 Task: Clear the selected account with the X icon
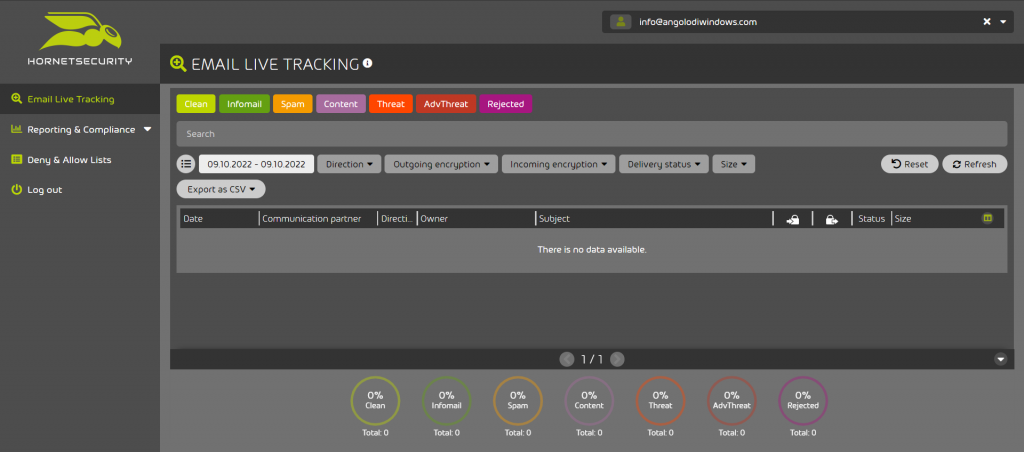987,22
